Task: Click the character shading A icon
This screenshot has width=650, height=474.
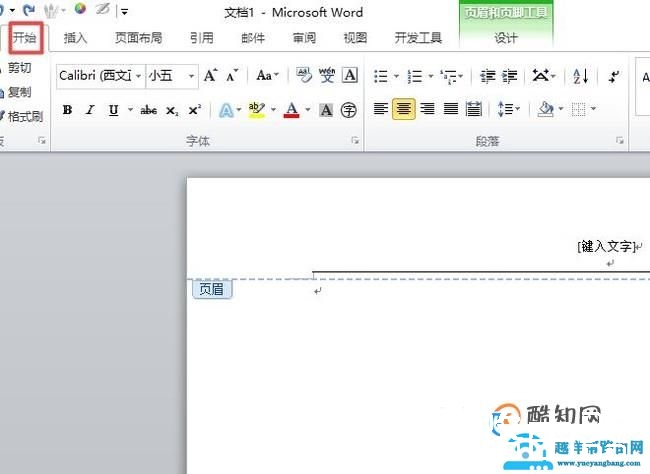Action: click(x=326, y=110)
